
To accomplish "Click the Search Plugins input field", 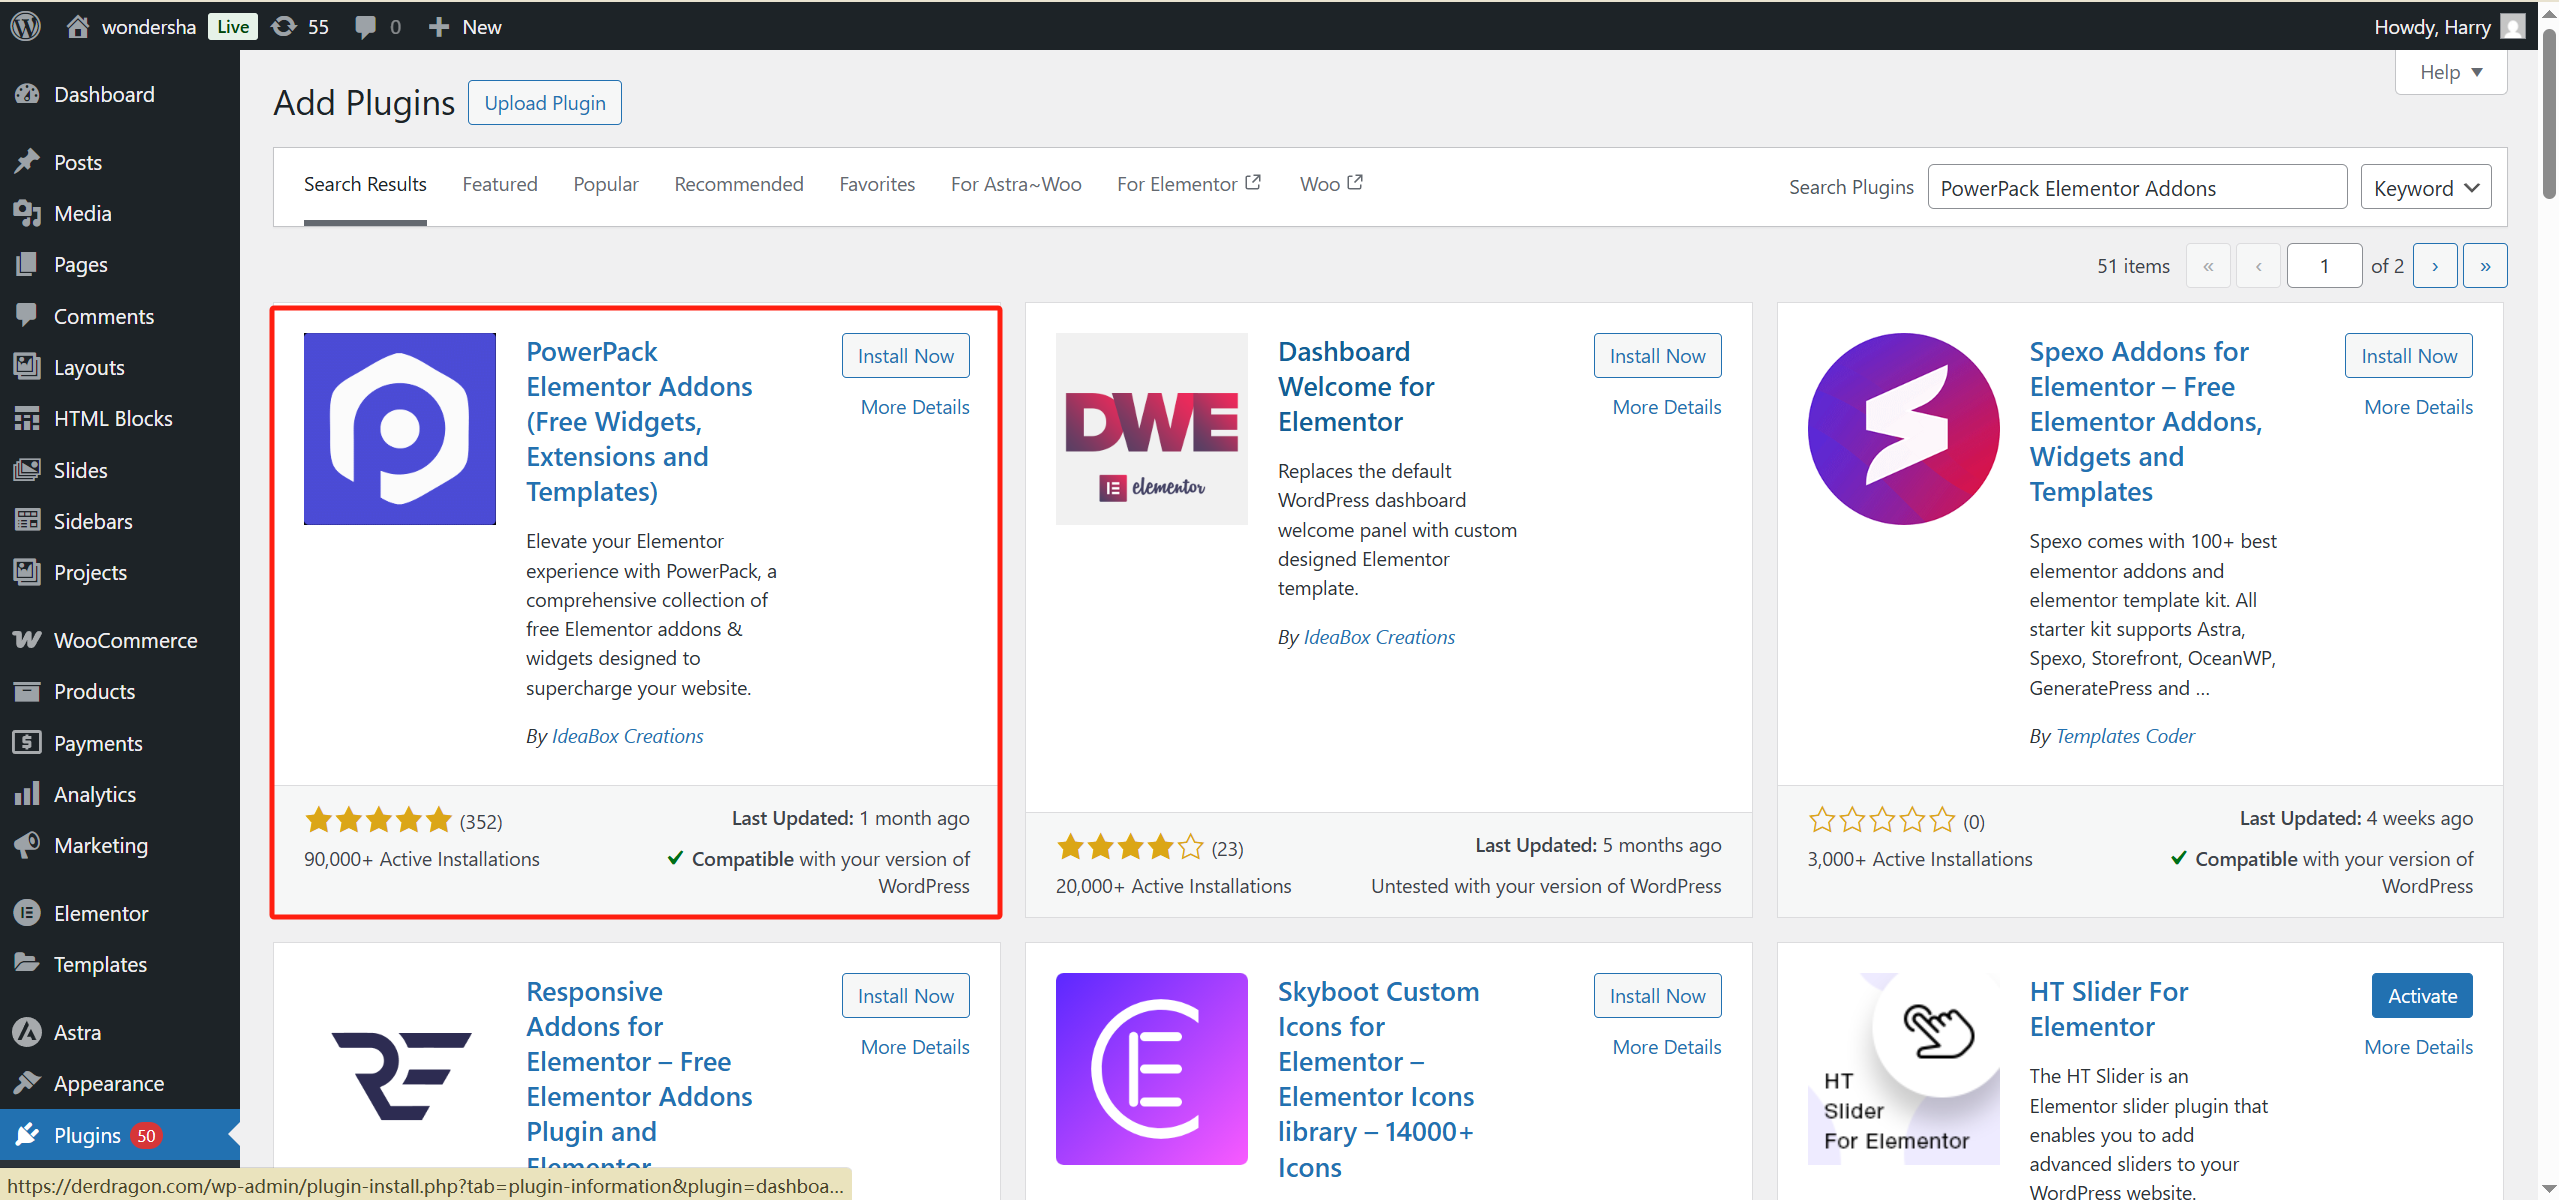I will point(2136,187).
